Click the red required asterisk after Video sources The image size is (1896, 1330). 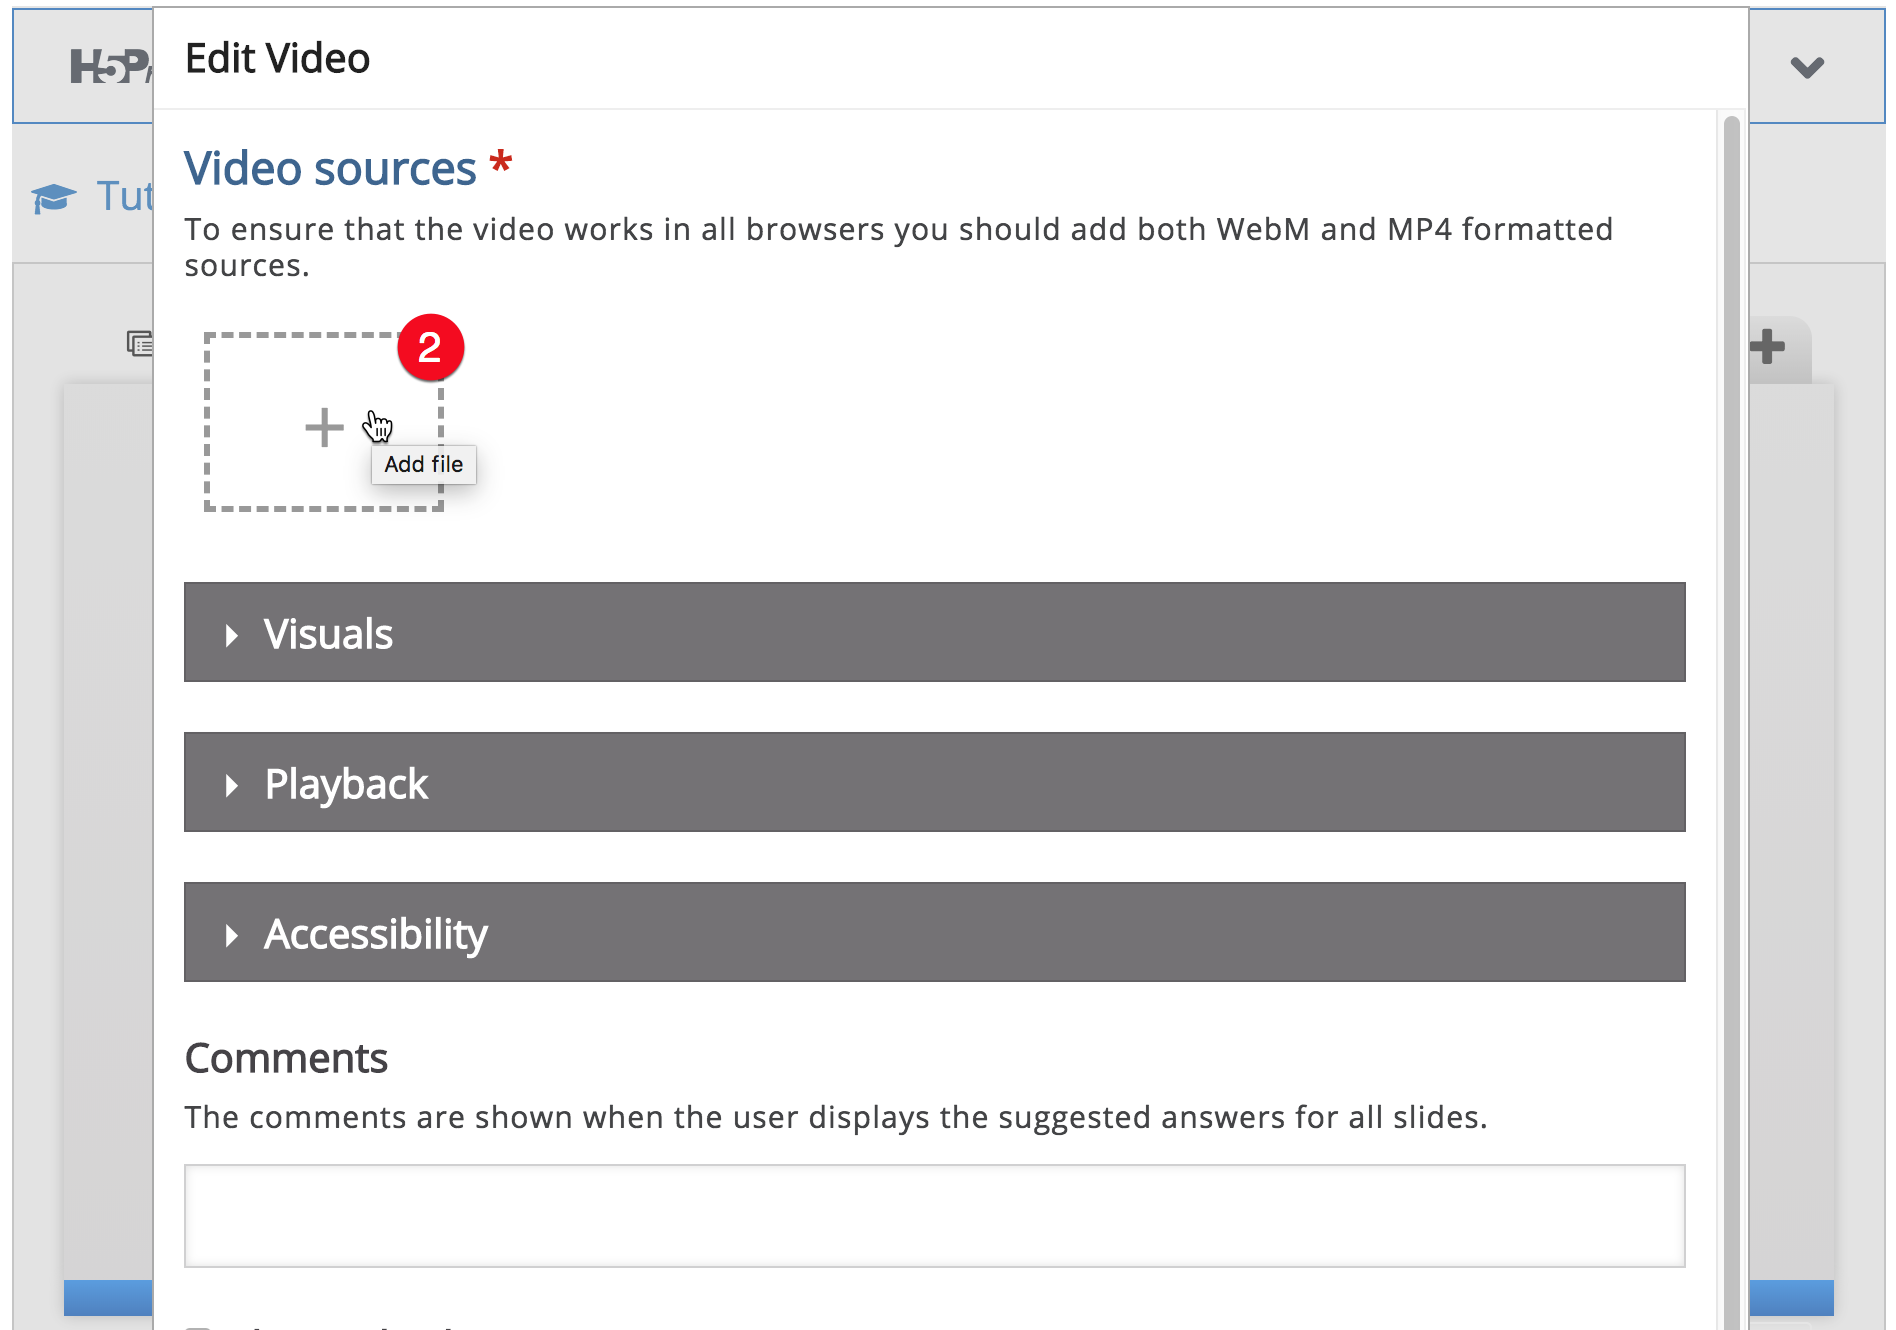[x=501, y=163]
